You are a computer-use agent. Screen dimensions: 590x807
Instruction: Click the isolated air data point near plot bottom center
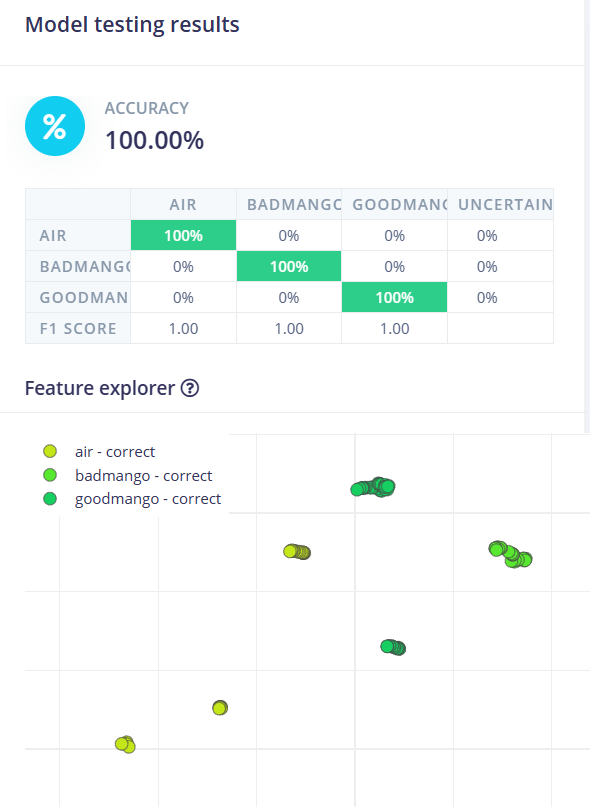pyautogui.click(x=220, y=708)
